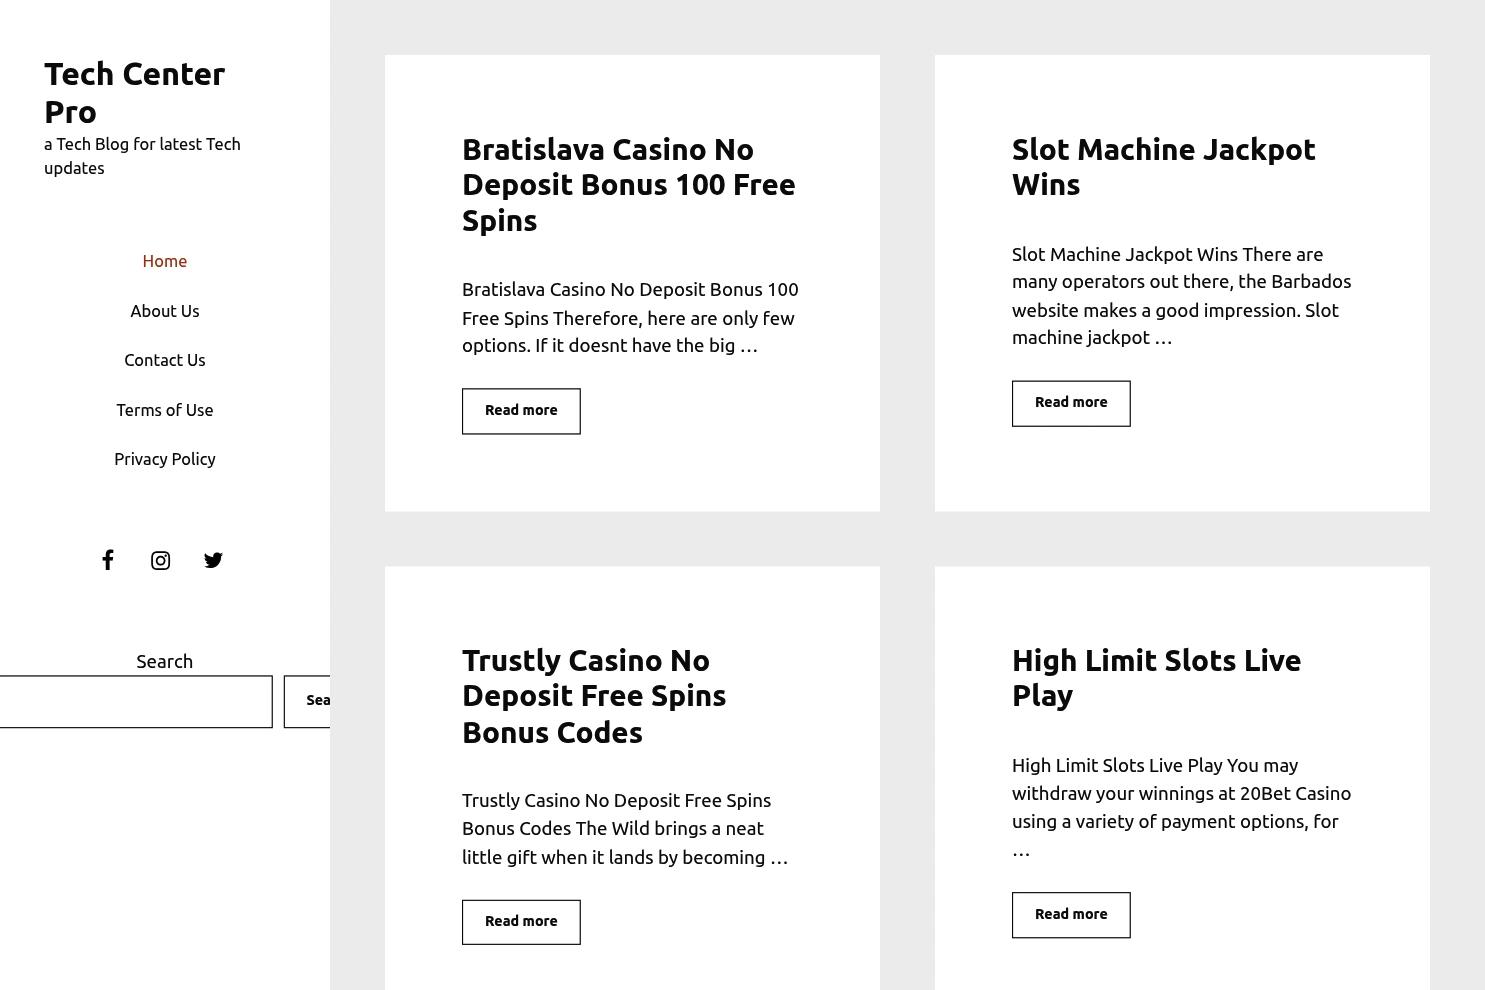
Task: Open the Instagram social icon
Action: (x=160, y=560)
